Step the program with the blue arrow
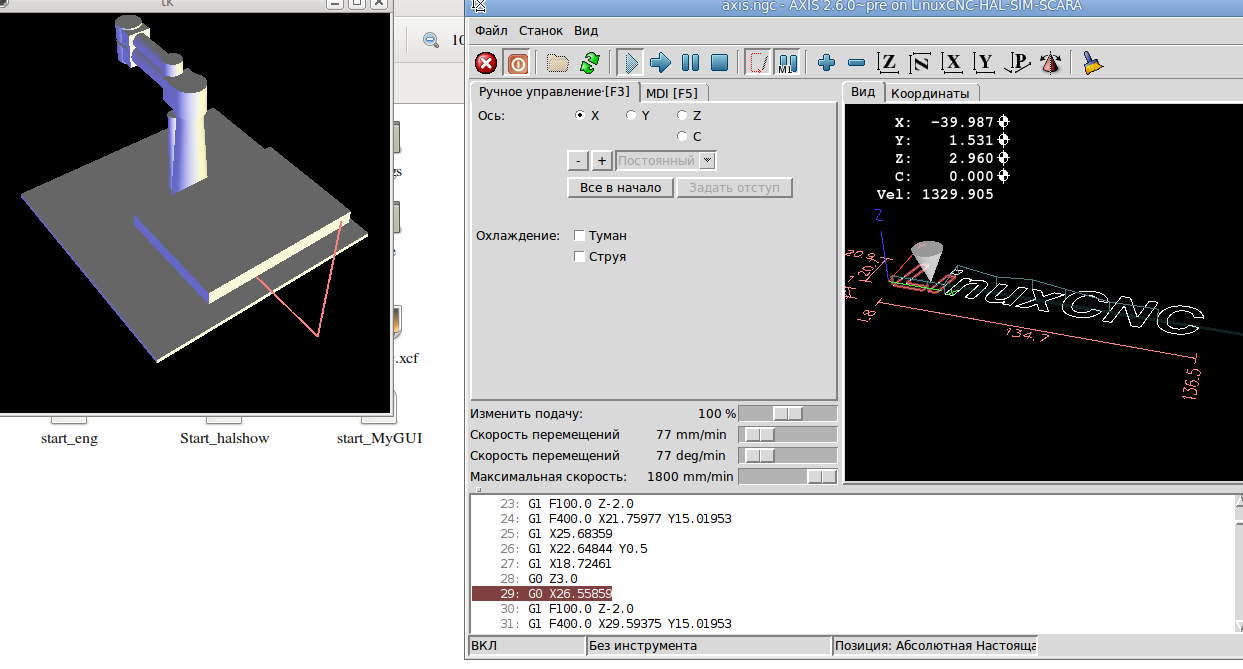Viewport: 1243px width, 669px height. (660, 63)
